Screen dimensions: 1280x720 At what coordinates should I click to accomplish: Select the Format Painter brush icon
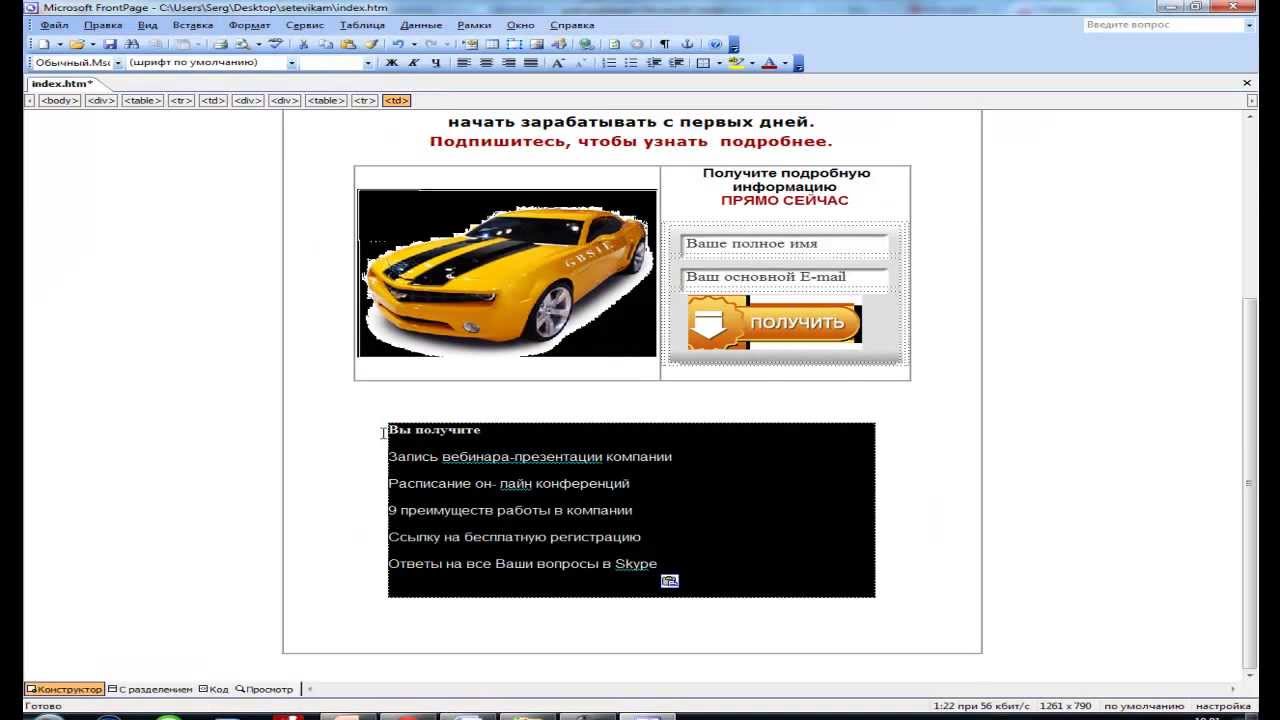click(x=371, y=44)
